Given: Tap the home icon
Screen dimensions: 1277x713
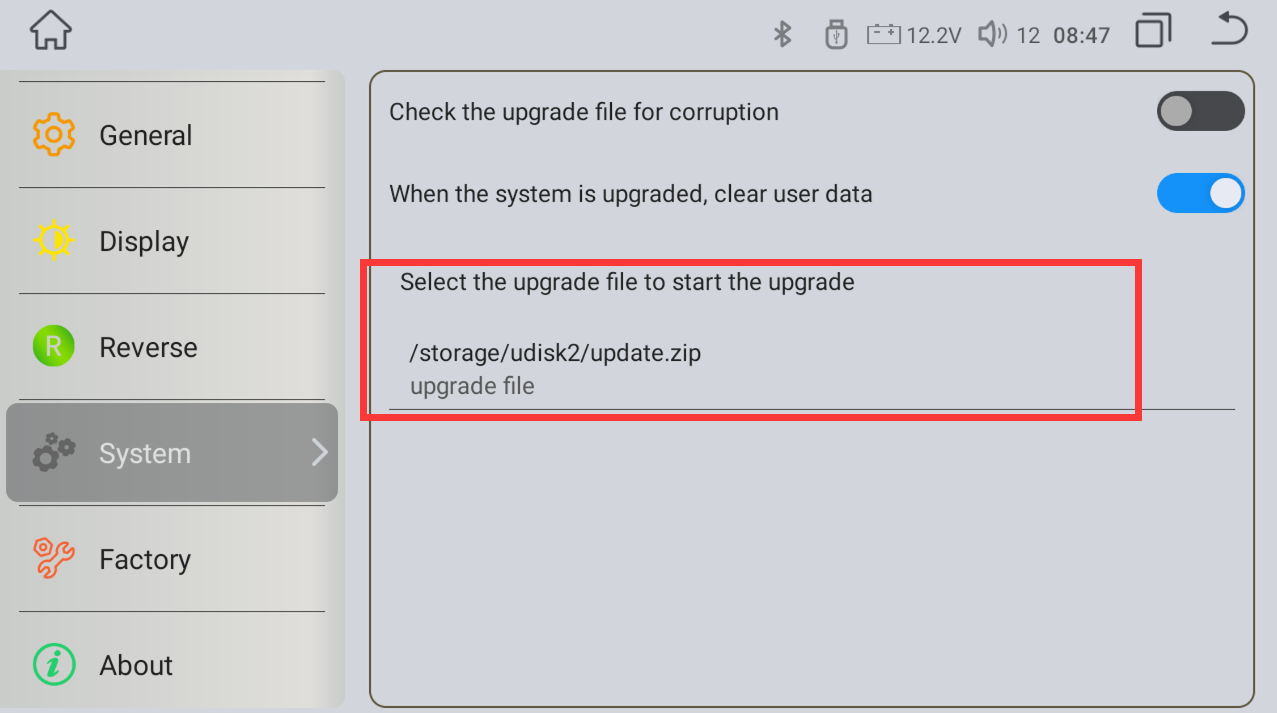Looking at the screenshot, I should pyautogui.click(x=50, y=31).
